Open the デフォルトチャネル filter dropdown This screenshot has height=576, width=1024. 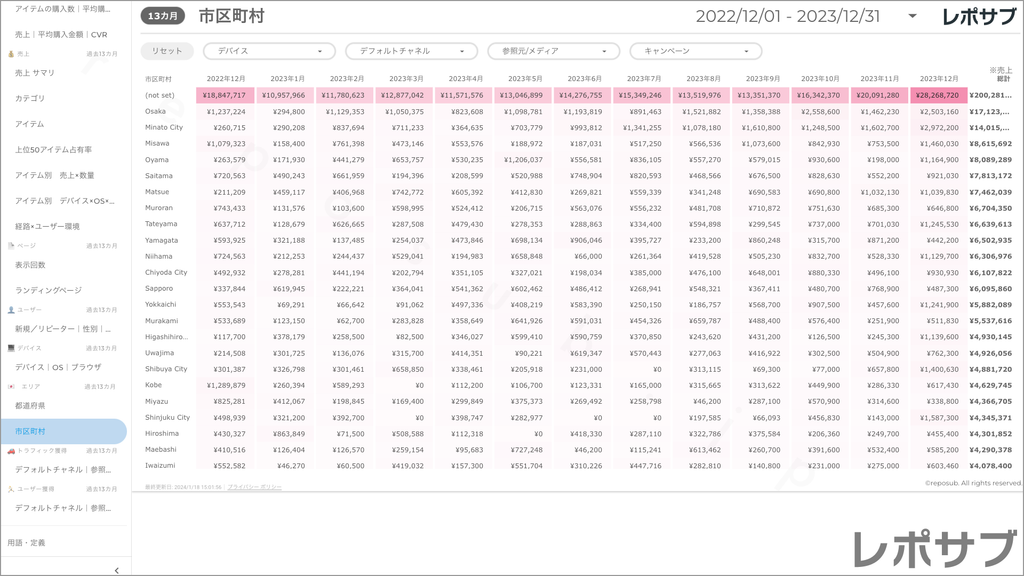(x=411, y=51)
